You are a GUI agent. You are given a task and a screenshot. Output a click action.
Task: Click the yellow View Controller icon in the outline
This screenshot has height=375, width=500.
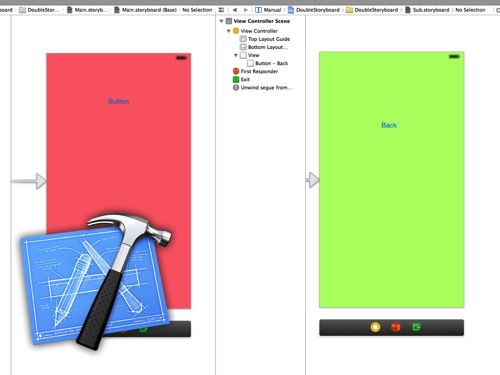(x=236, y=31)
